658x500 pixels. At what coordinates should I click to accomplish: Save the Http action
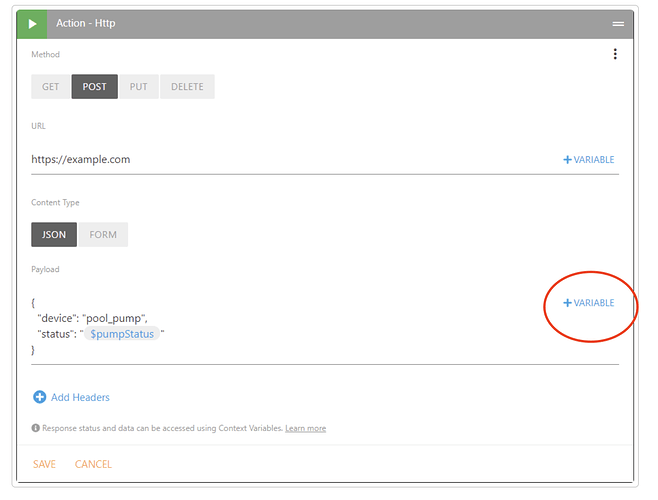44,464
